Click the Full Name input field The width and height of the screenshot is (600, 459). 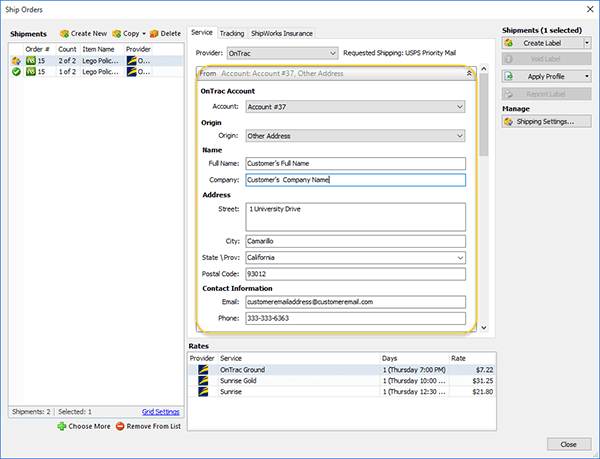coord(355,163)
